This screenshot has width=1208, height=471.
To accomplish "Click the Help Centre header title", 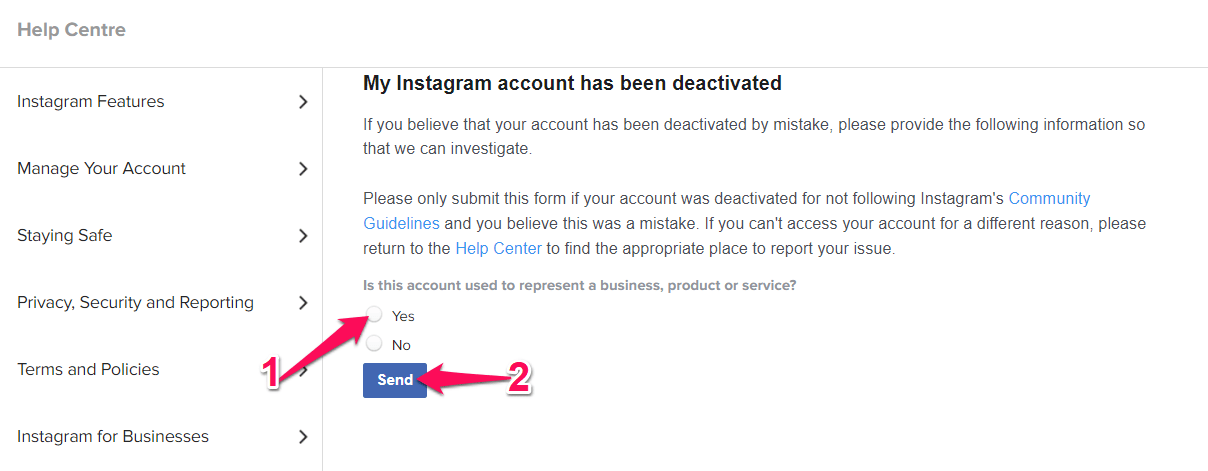I will point(71,30).
